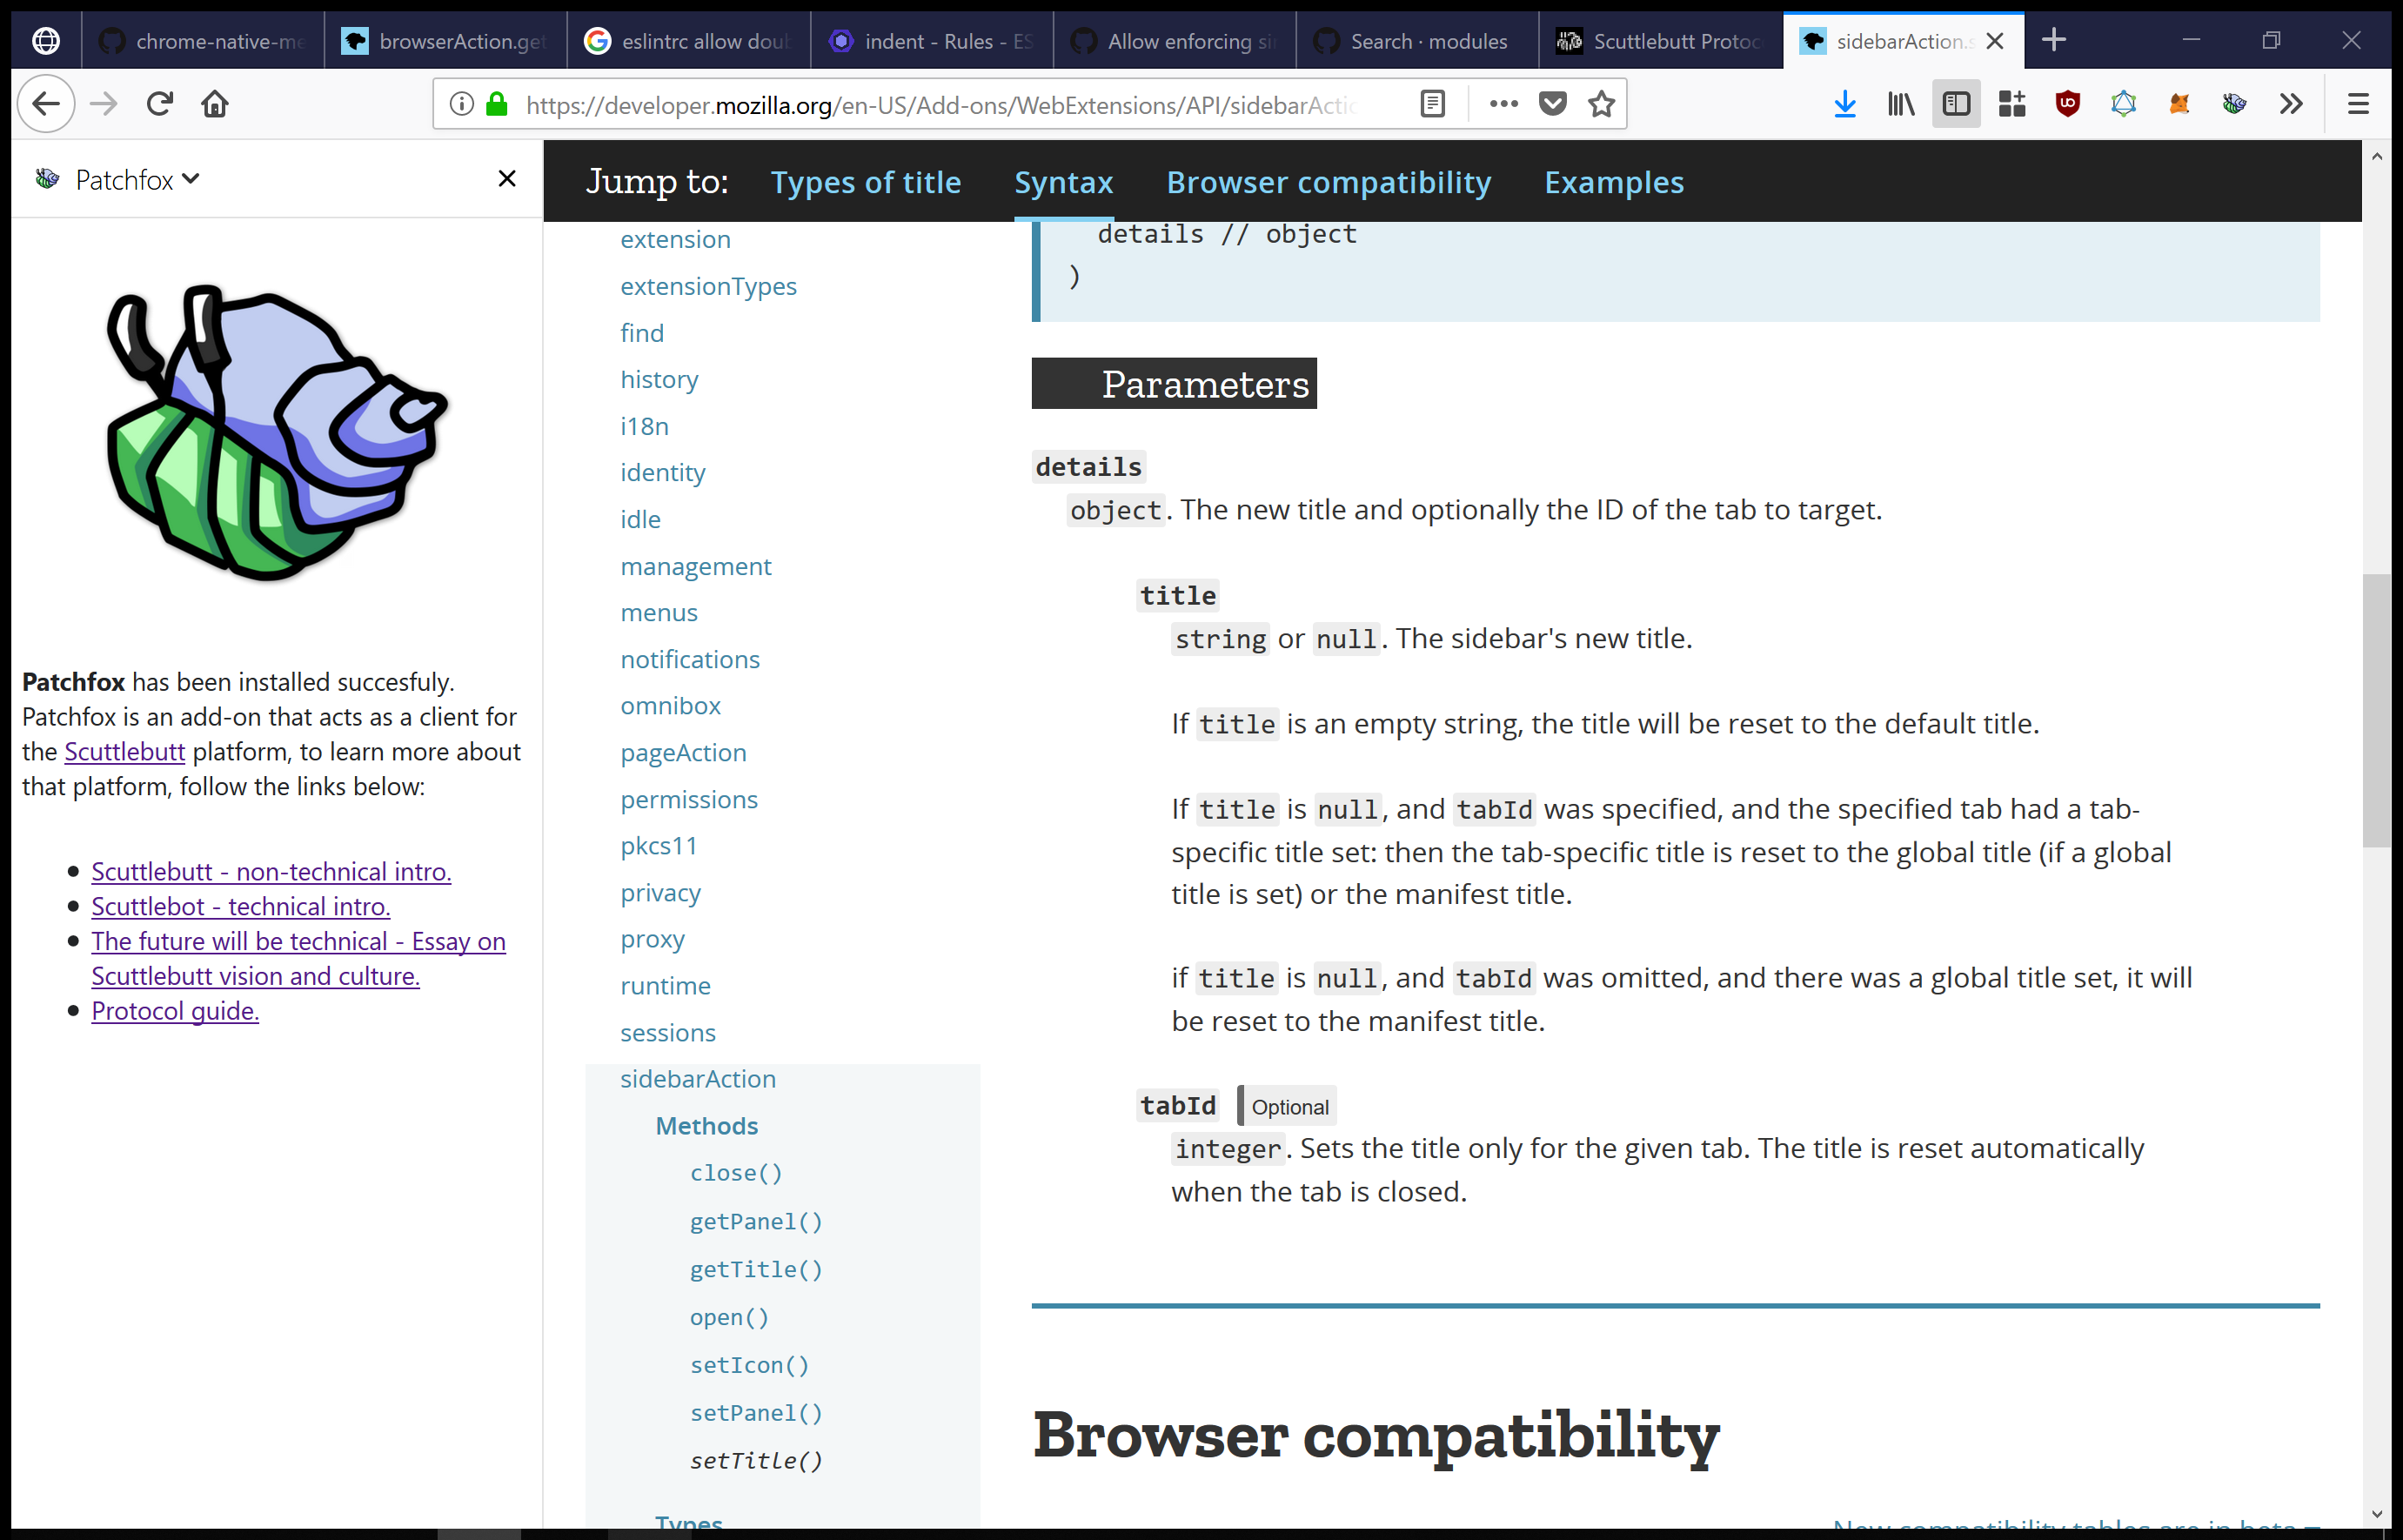This screenshot has width=2403, height=1540.
Task: Toggle the Optional tabId parameter label
Action: [x=1288, y=1106]
